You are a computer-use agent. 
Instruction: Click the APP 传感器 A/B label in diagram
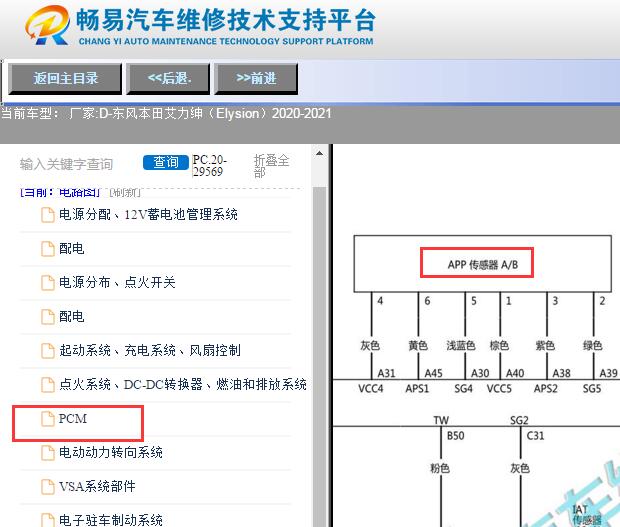click(483, 264)
